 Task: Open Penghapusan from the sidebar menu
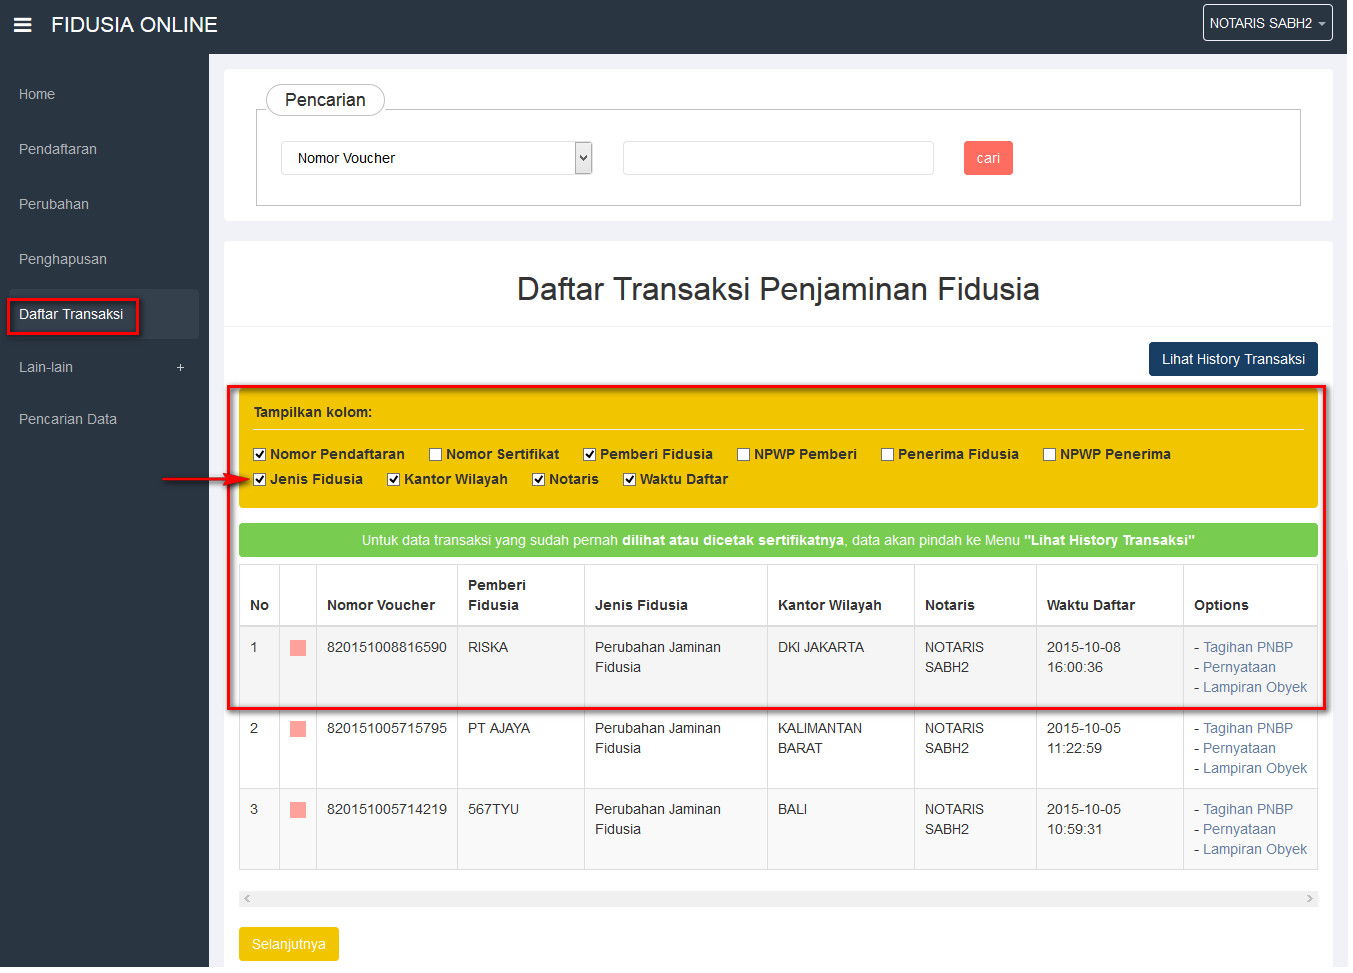[x=63, y=259]
